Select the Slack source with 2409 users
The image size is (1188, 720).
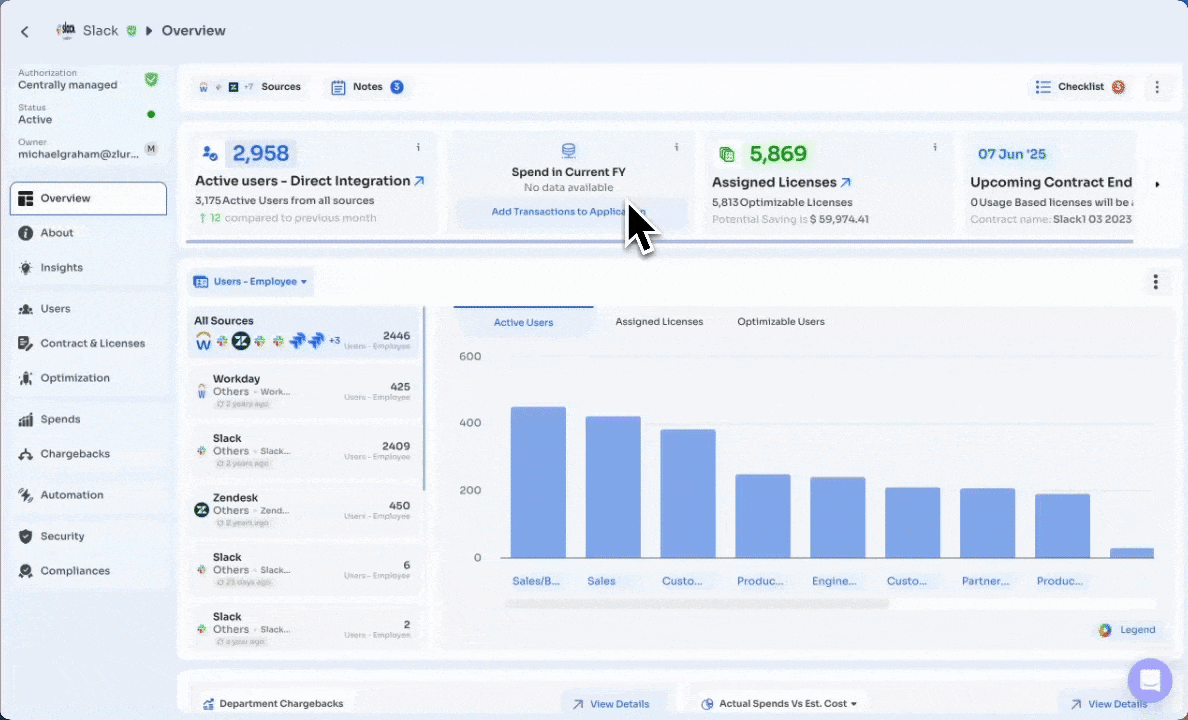coord(303,450)
